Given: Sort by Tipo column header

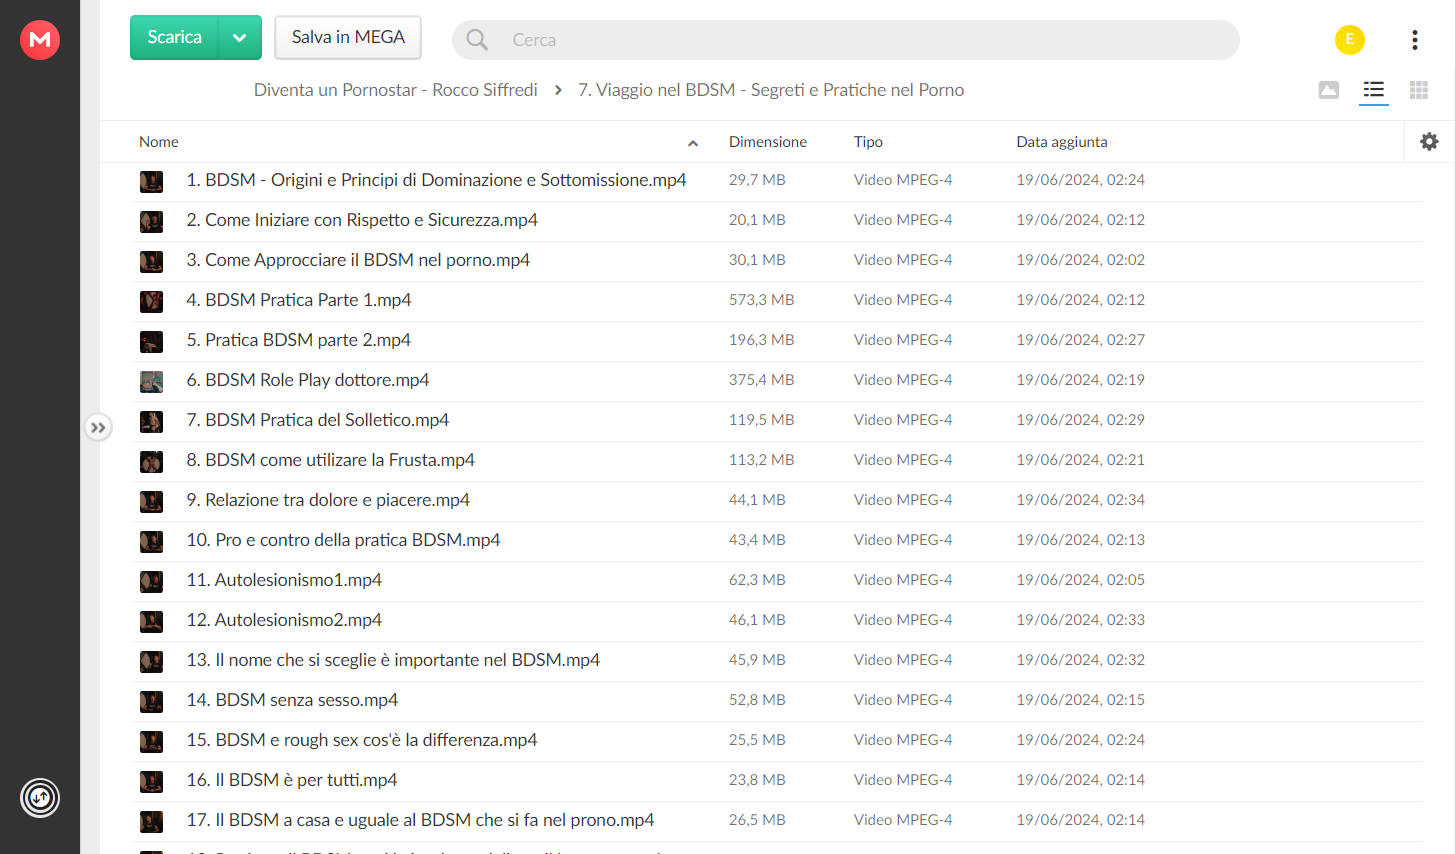Looking at the screenshot, I should point(868,142).
